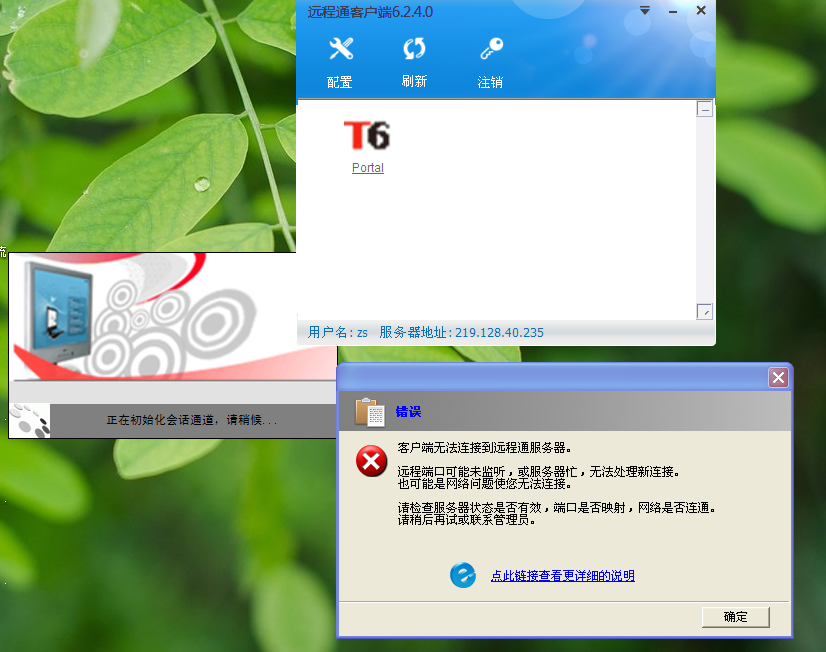This screenshot has width=826, height=652.
Task: Click the 正在初始化会话通道 status message
Action: (192, 420)
